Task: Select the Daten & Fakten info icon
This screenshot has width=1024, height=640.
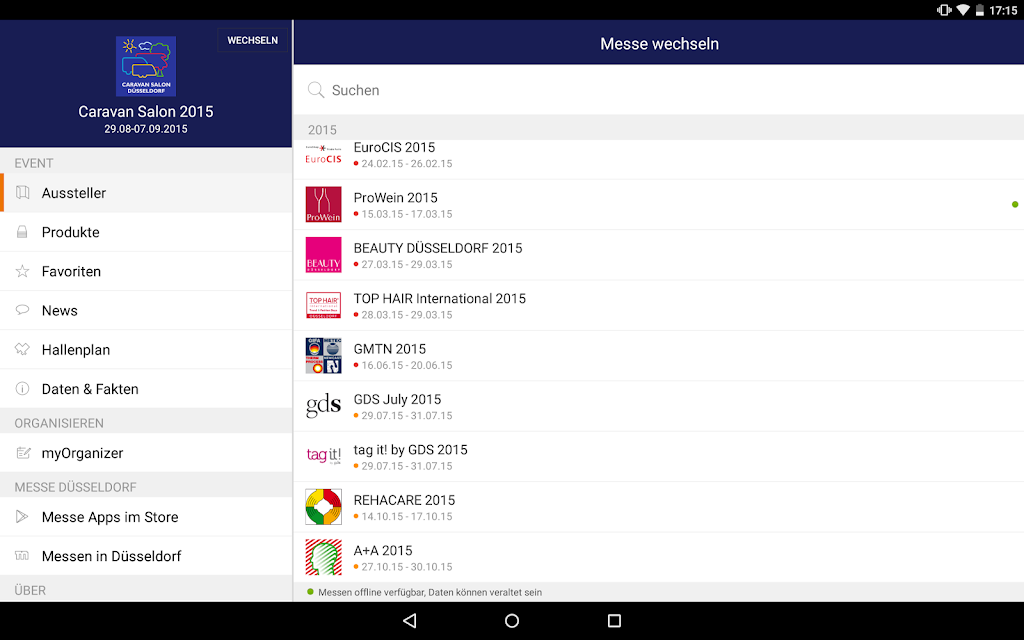Action: coord(22,389)
